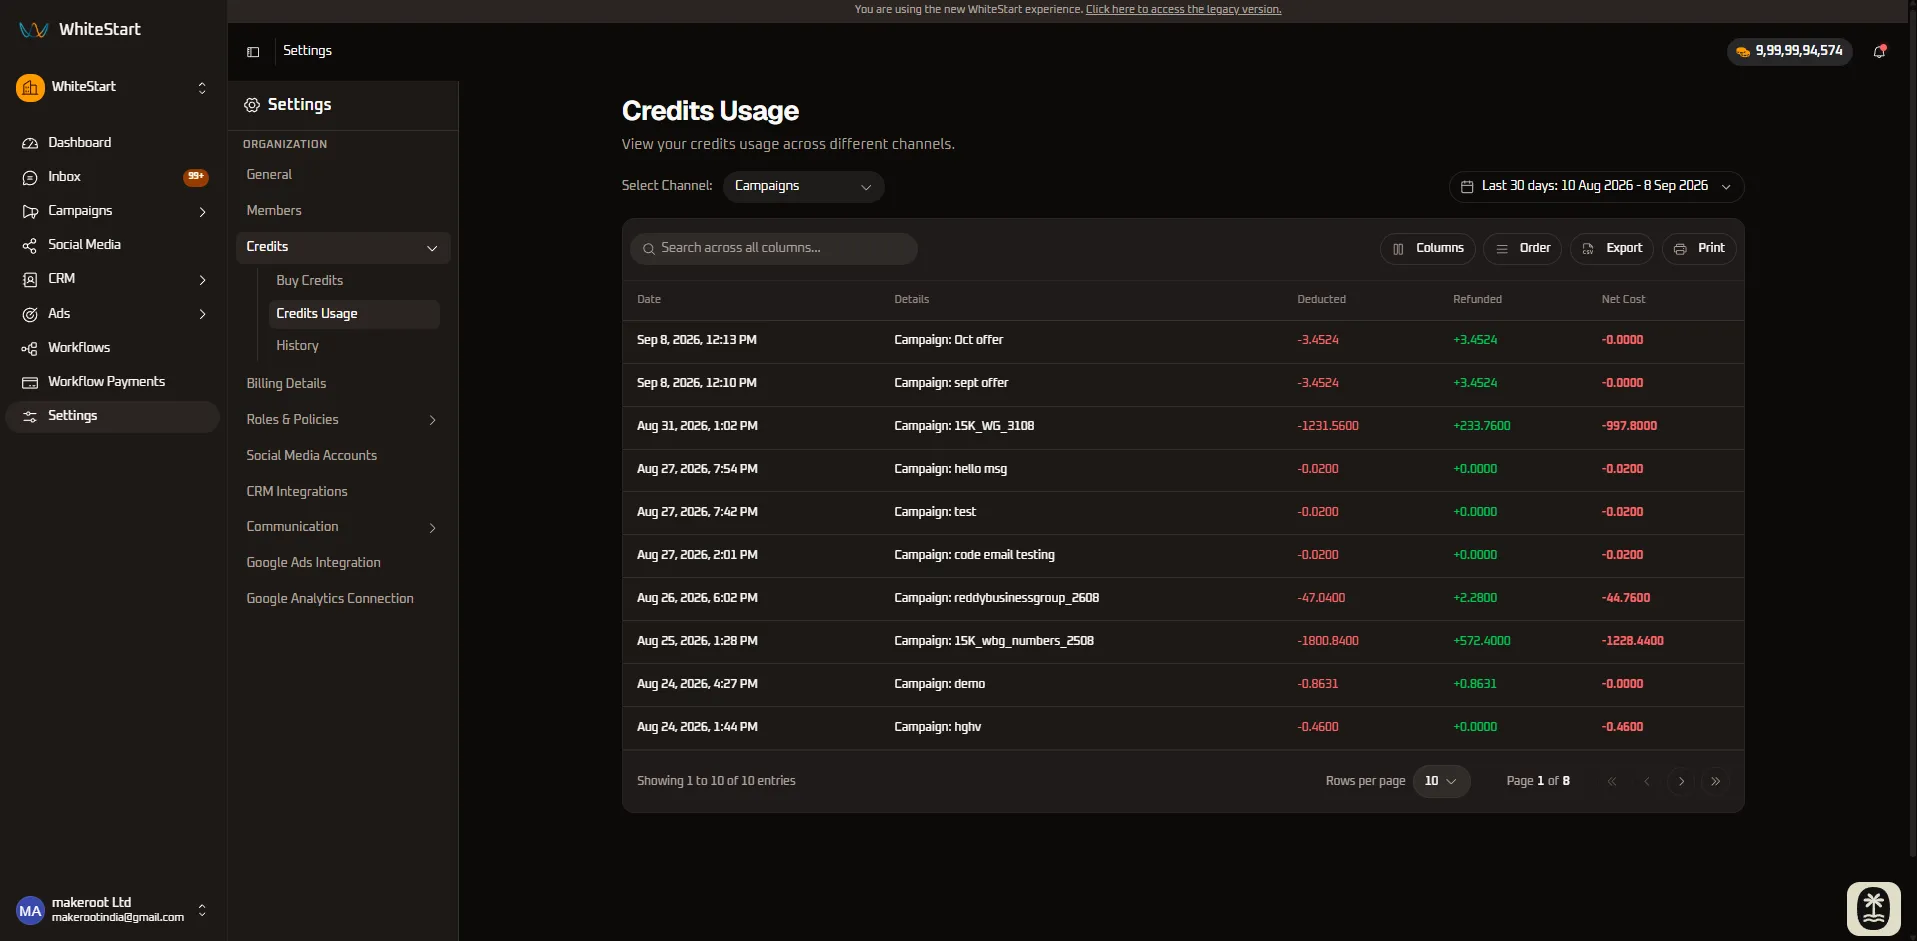Click the credits balance coin badge
Image resolution: width=1917 pixels, height=941 pixels.
pos(1790,51)
